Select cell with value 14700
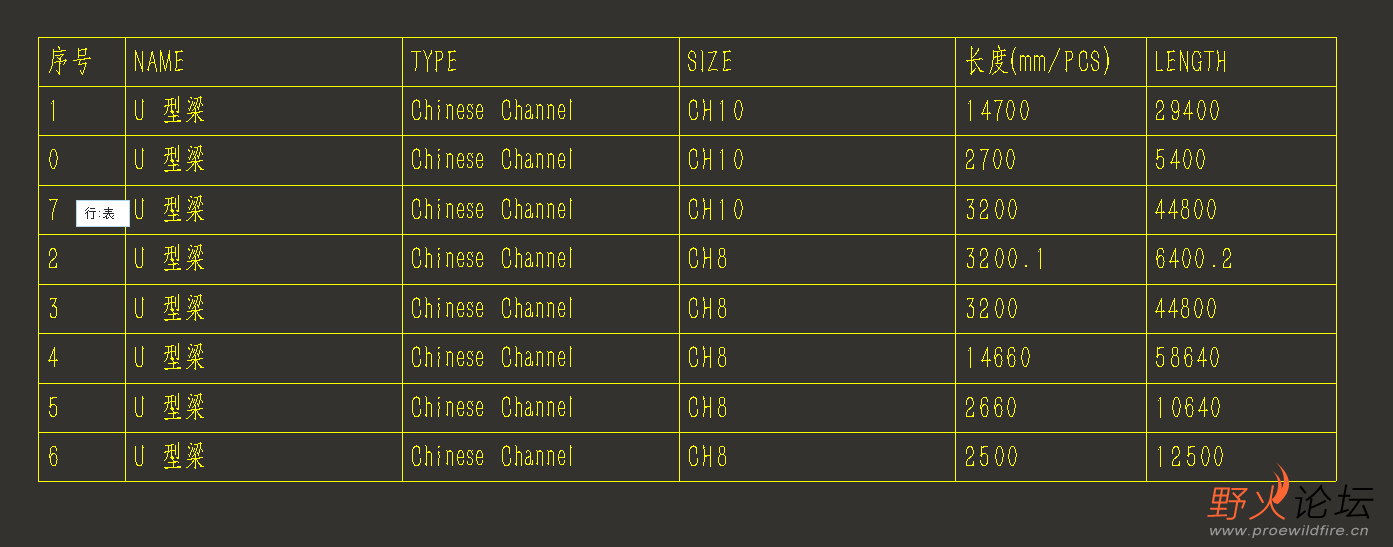 pos(1051,111)
